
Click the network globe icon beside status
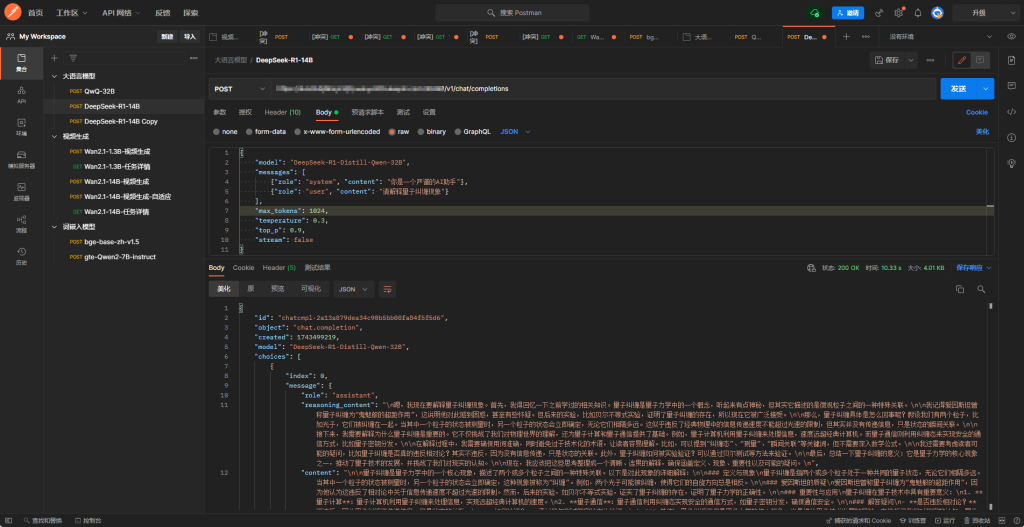point(812,268)
